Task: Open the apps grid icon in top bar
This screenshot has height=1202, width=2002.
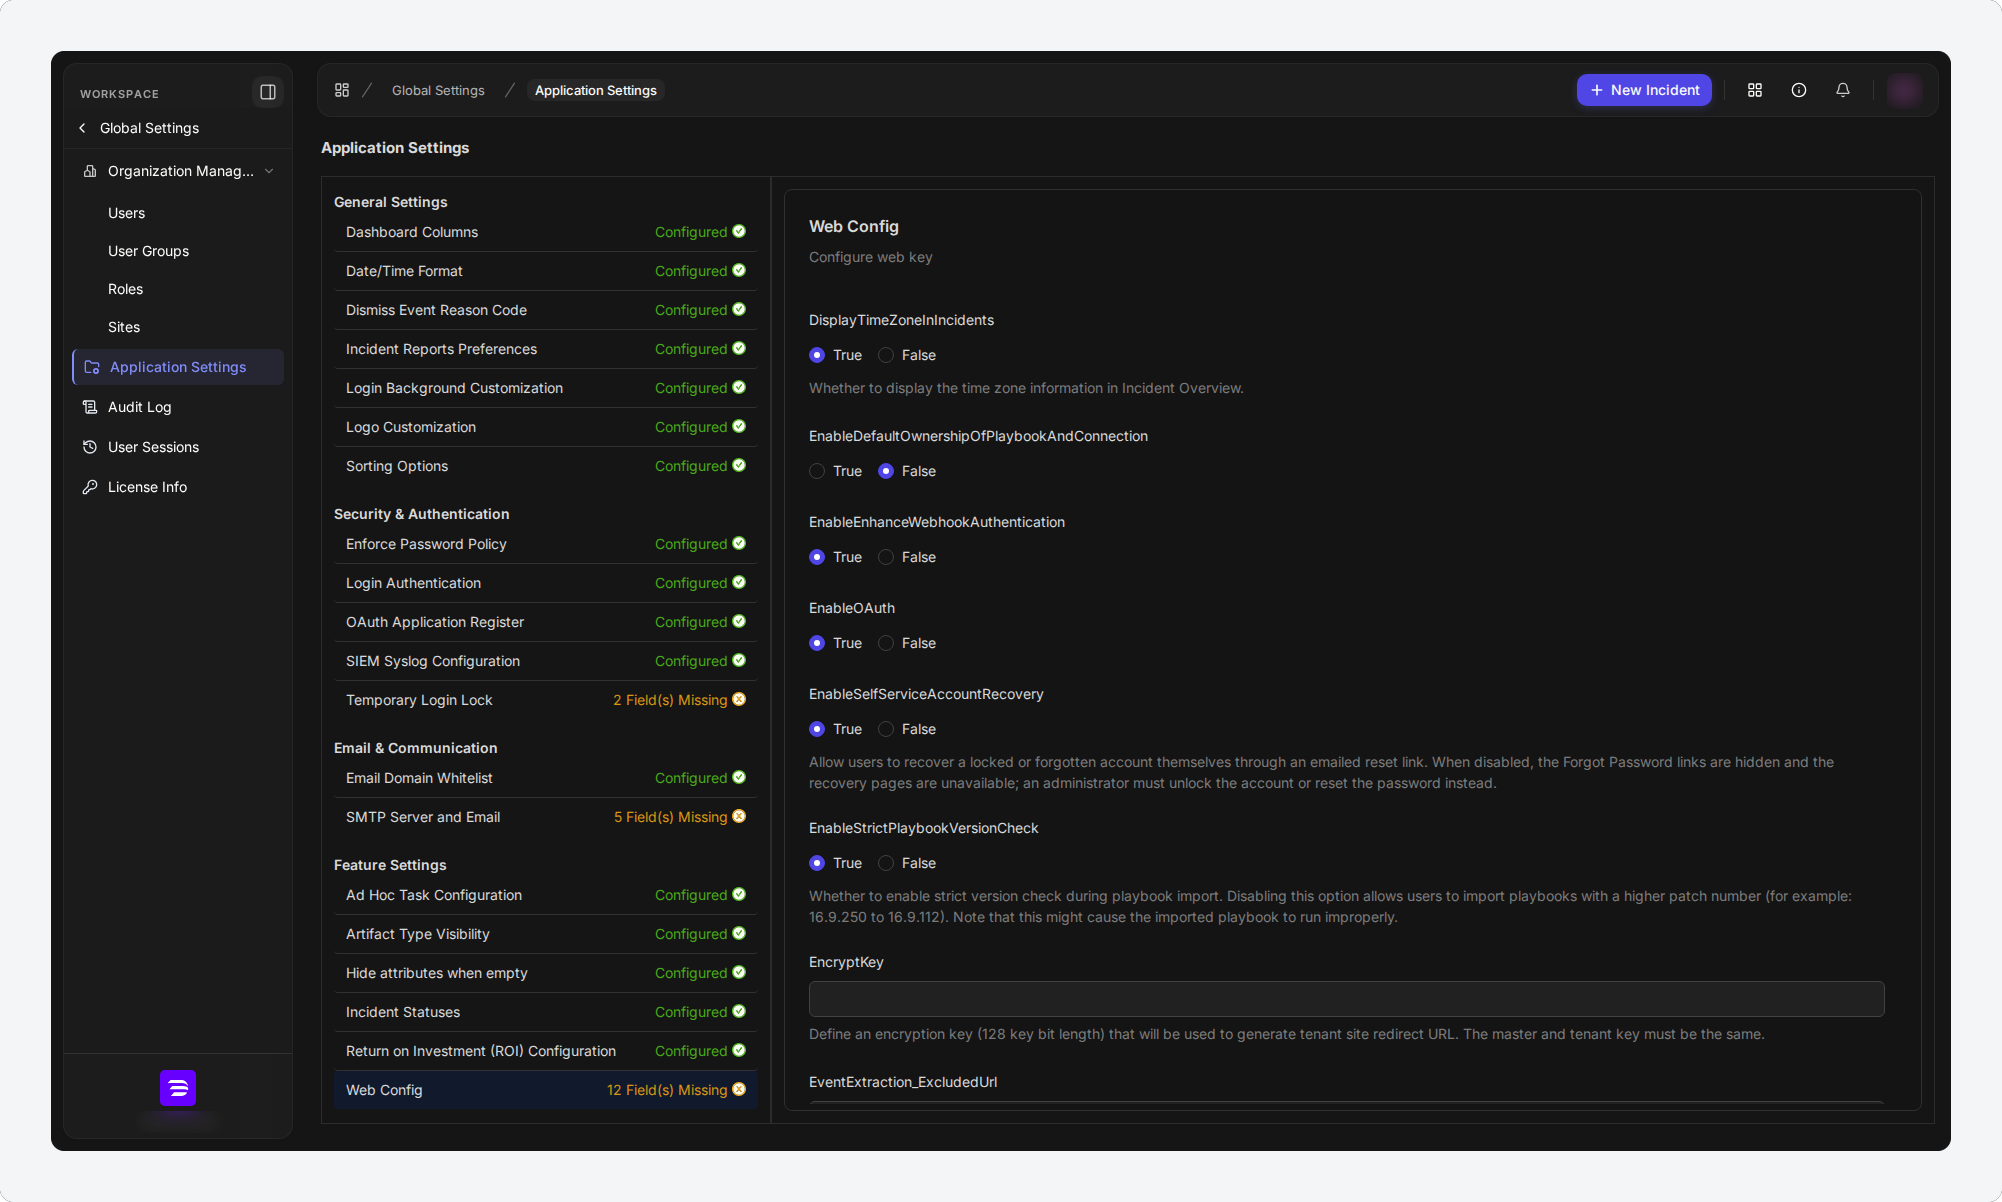Action: pos(1755,90)
